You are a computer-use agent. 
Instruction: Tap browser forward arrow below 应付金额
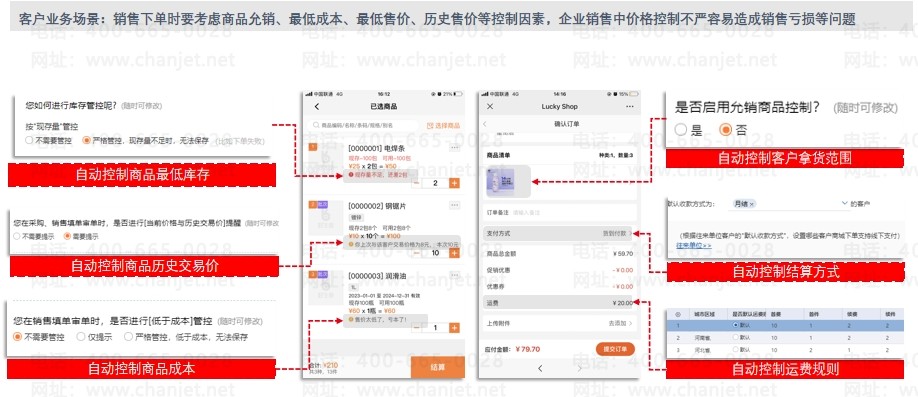tap(580, 368)
